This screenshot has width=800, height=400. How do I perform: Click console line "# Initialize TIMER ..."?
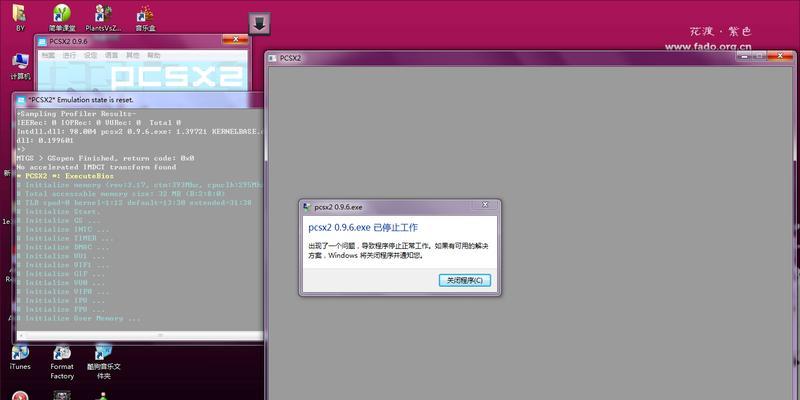pos(65,238)
